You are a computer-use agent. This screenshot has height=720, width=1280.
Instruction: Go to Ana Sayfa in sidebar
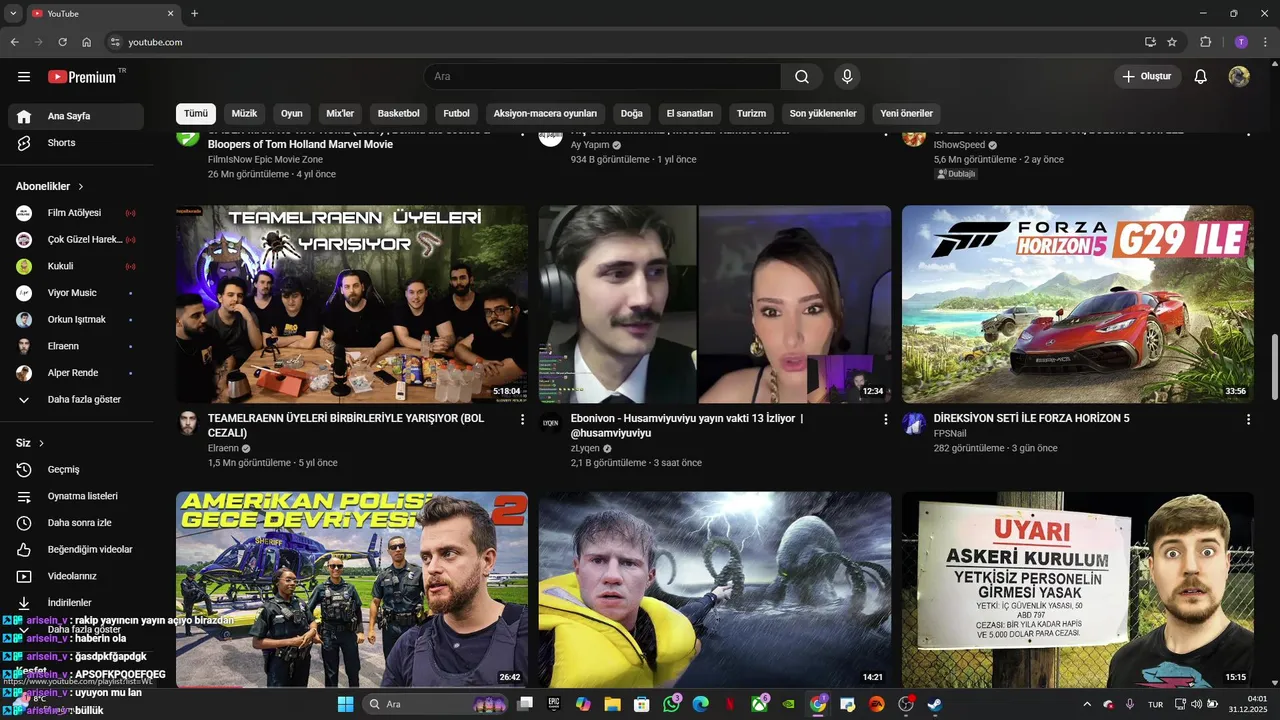(x=76, y=116)
